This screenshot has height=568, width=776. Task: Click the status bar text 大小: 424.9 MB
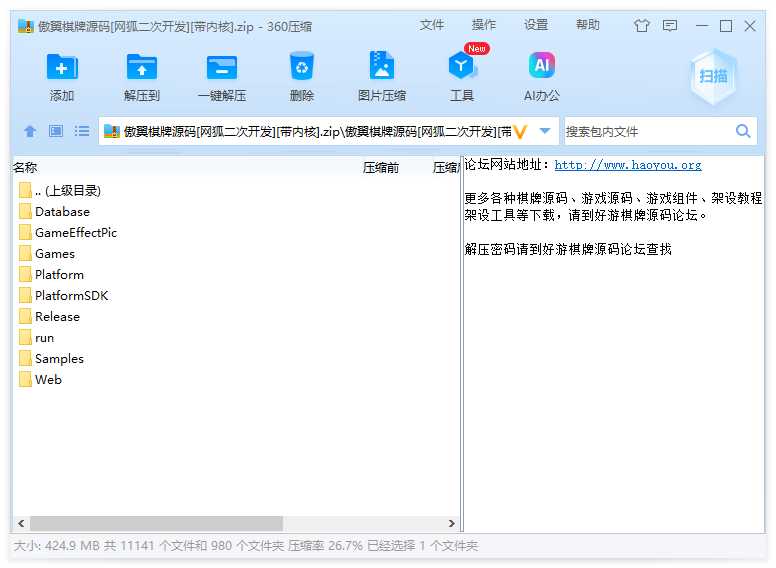tap(57, 546)
